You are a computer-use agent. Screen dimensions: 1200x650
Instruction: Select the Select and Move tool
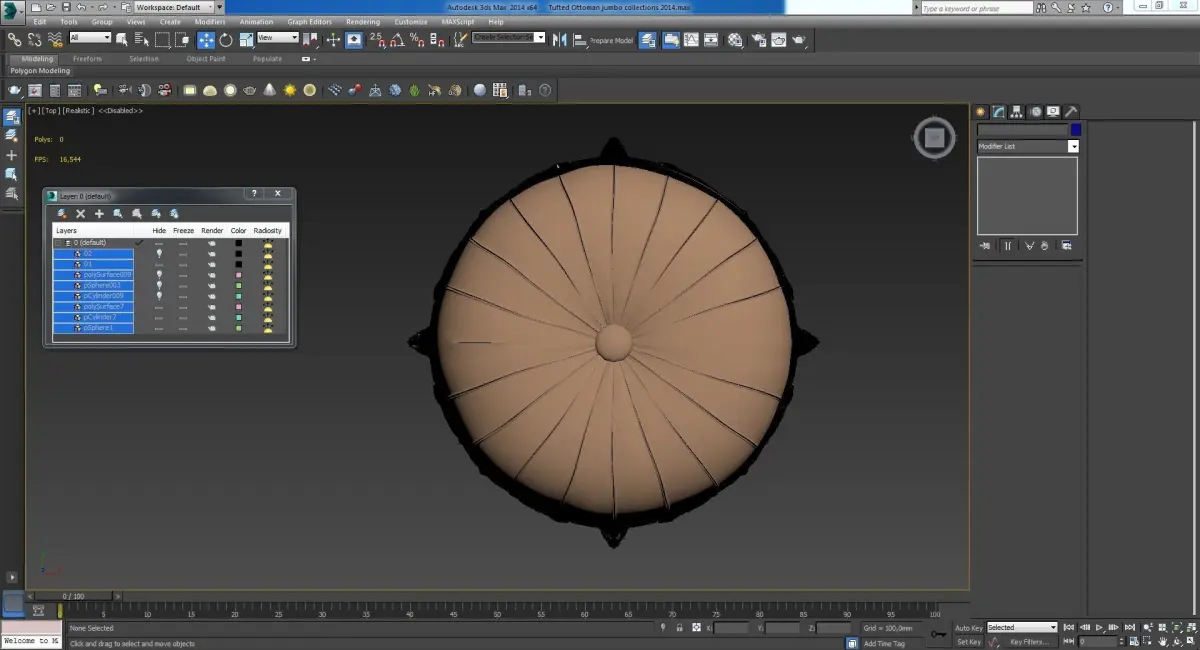tap(206, 40)
